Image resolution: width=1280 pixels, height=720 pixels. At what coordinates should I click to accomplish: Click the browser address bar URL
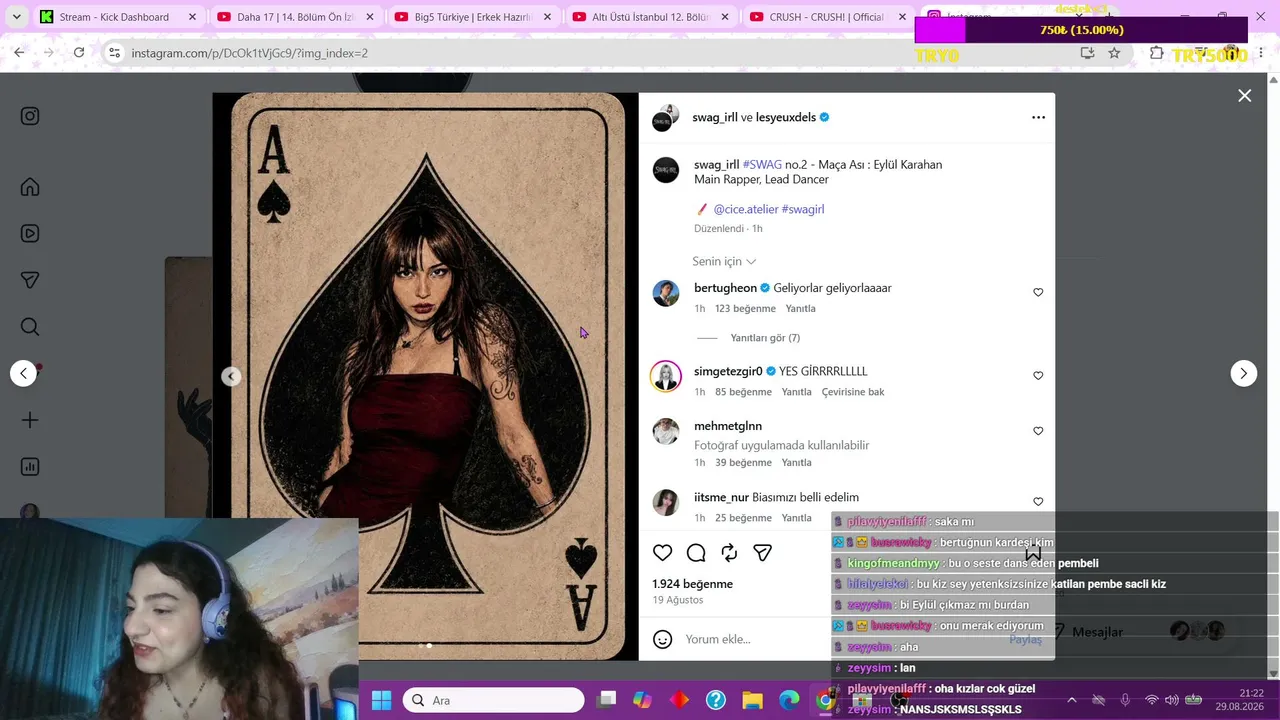pyautogui.click(x=250, y=53)
